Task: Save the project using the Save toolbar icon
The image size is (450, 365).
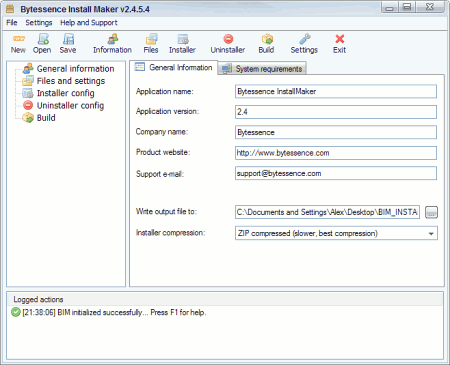Action: coord(68,44)
